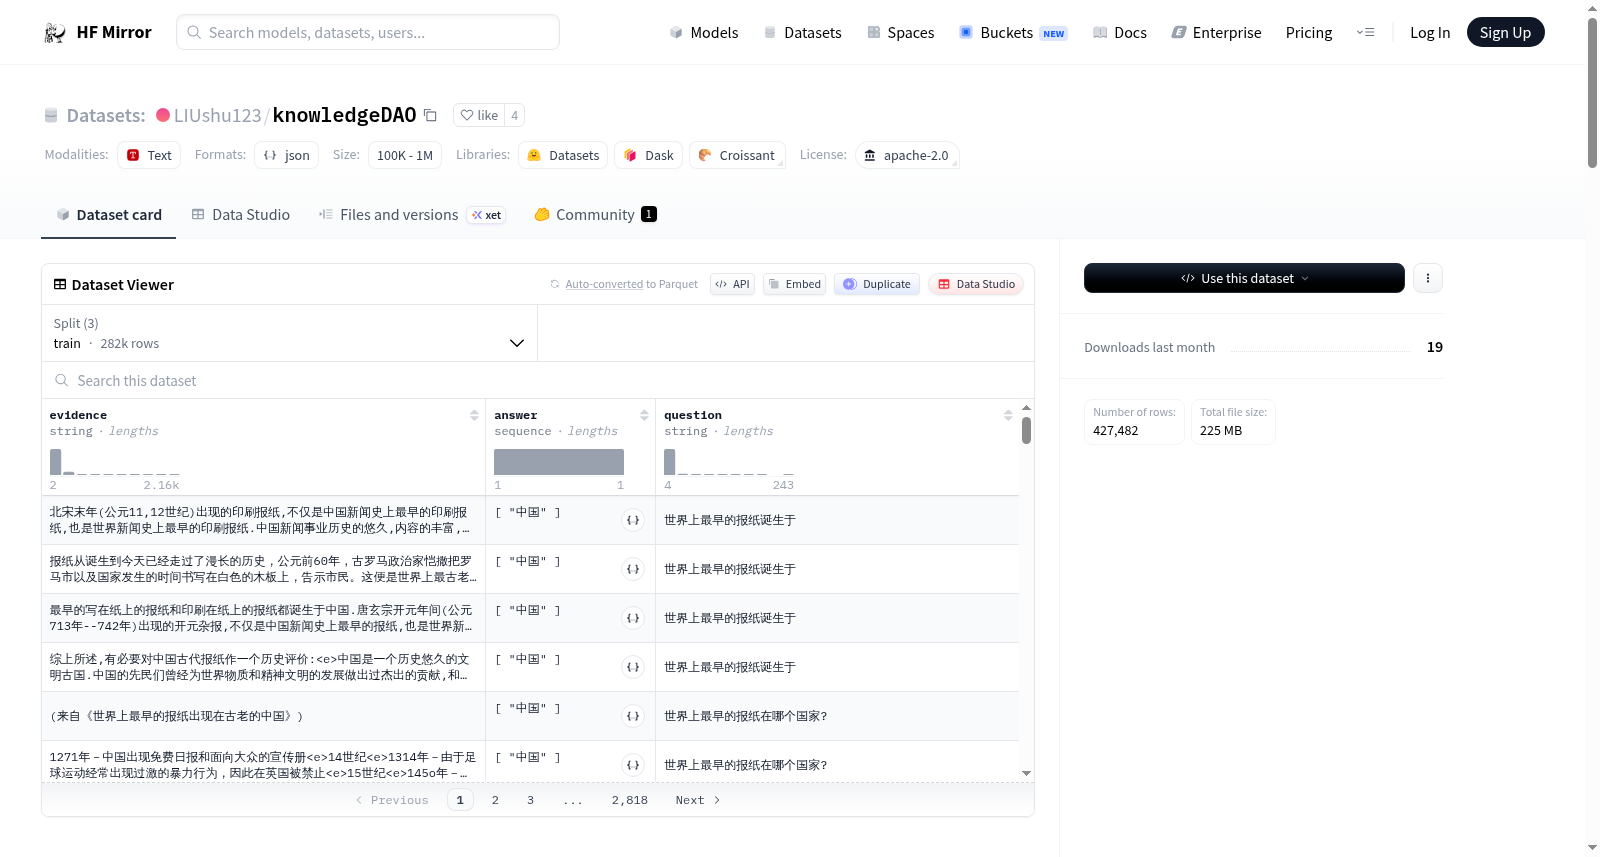Open Buckets in top navigation
Image resolution: width=1600 pixels, height=857 pixels.
pos(1013,32)
